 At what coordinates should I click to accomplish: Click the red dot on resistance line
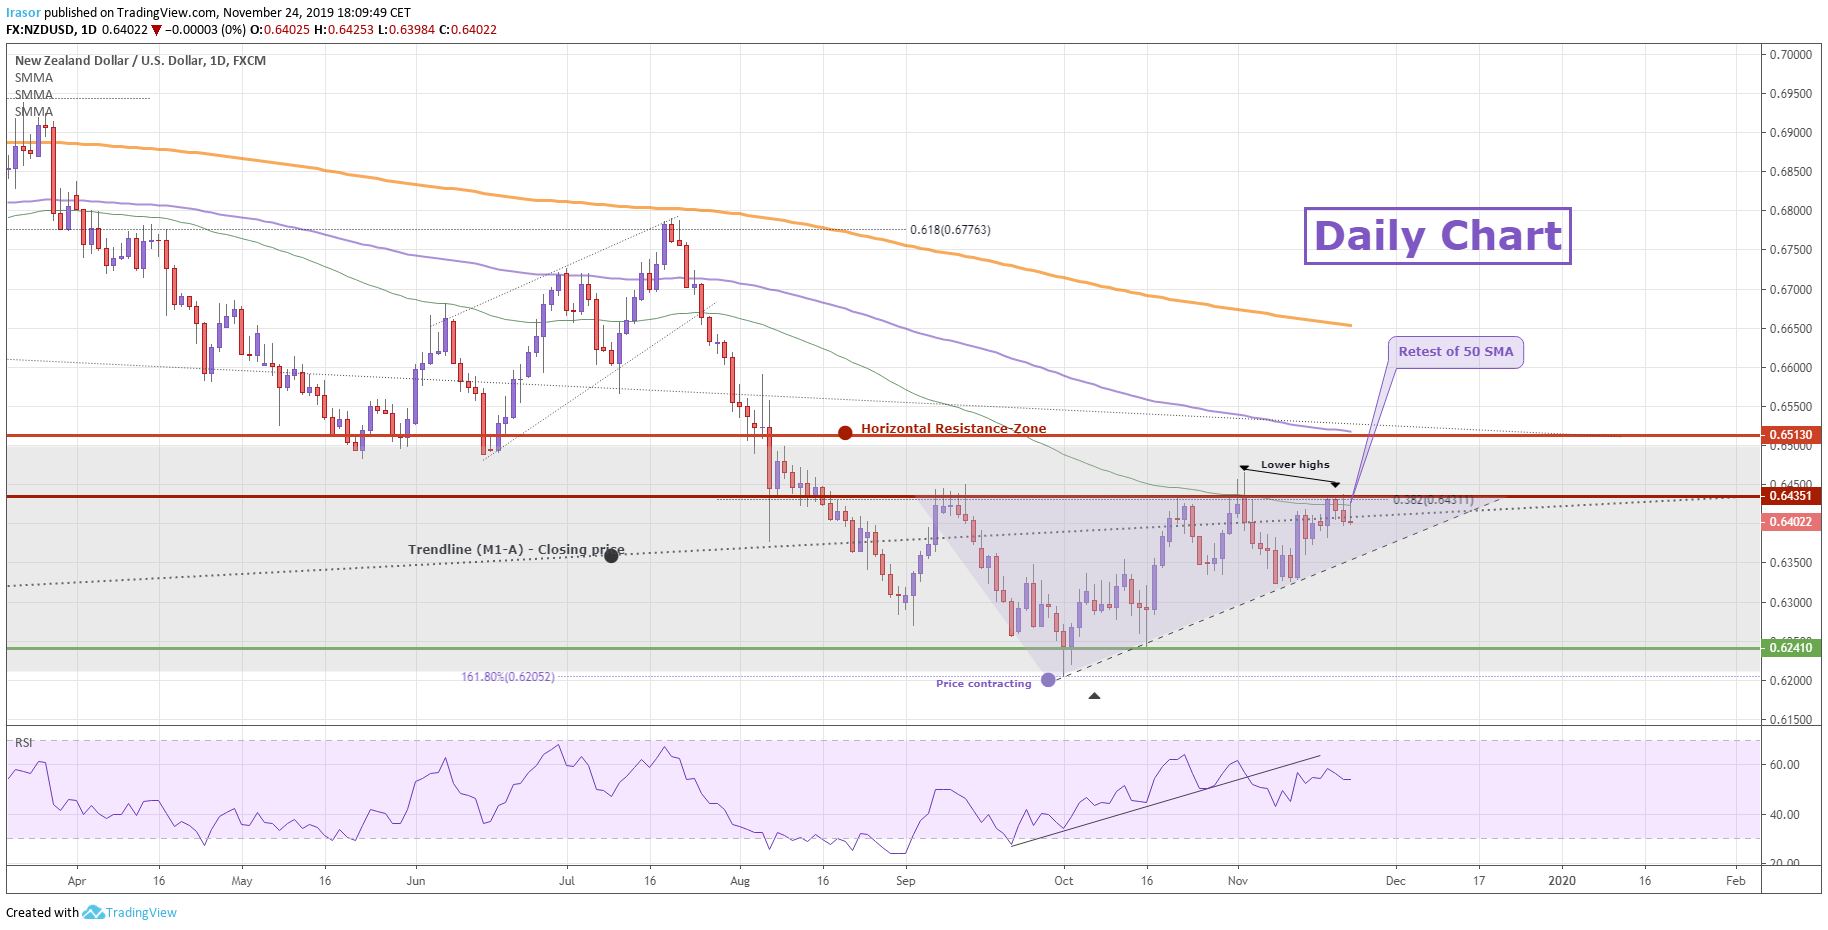pos(845,433)
